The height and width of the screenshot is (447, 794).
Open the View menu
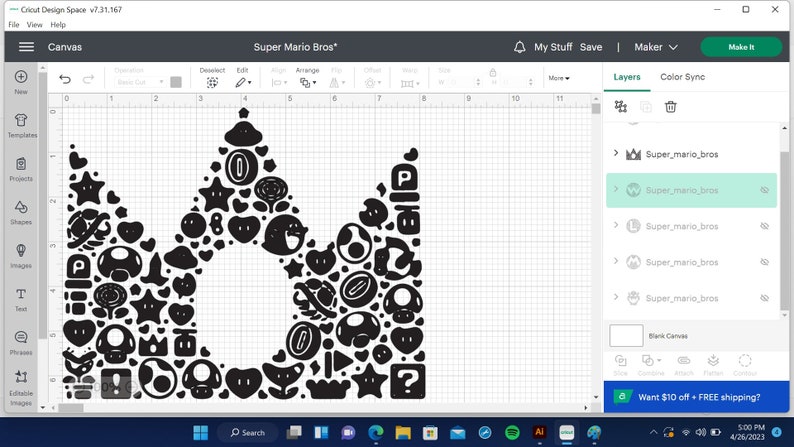point(34,24)
